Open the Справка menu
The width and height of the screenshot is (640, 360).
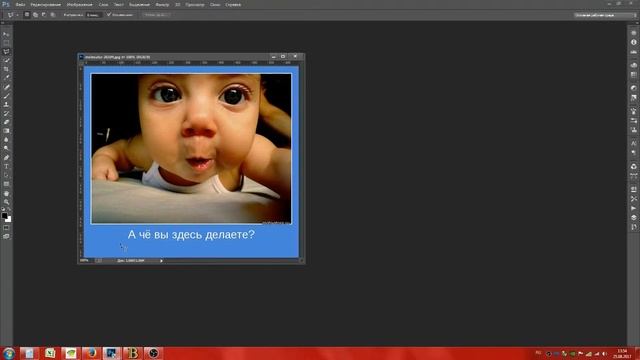(x=233, y=4)
